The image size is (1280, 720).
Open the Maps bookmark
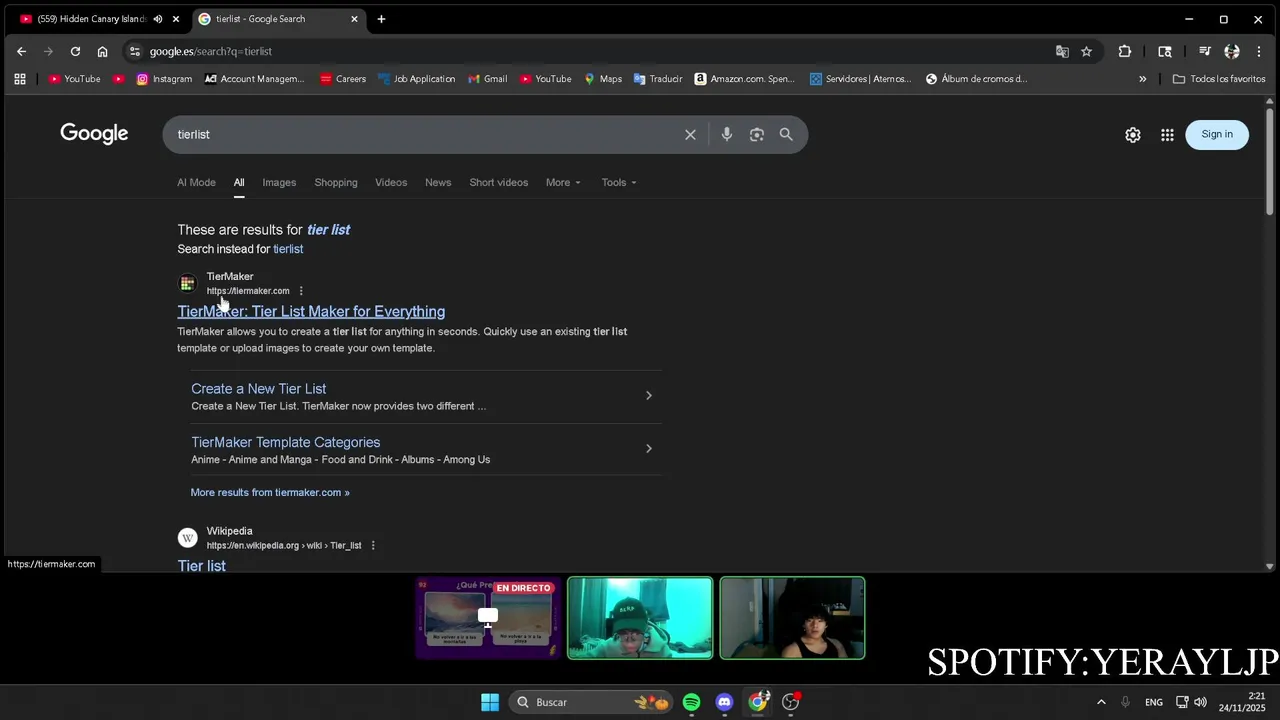pos(603,79)
